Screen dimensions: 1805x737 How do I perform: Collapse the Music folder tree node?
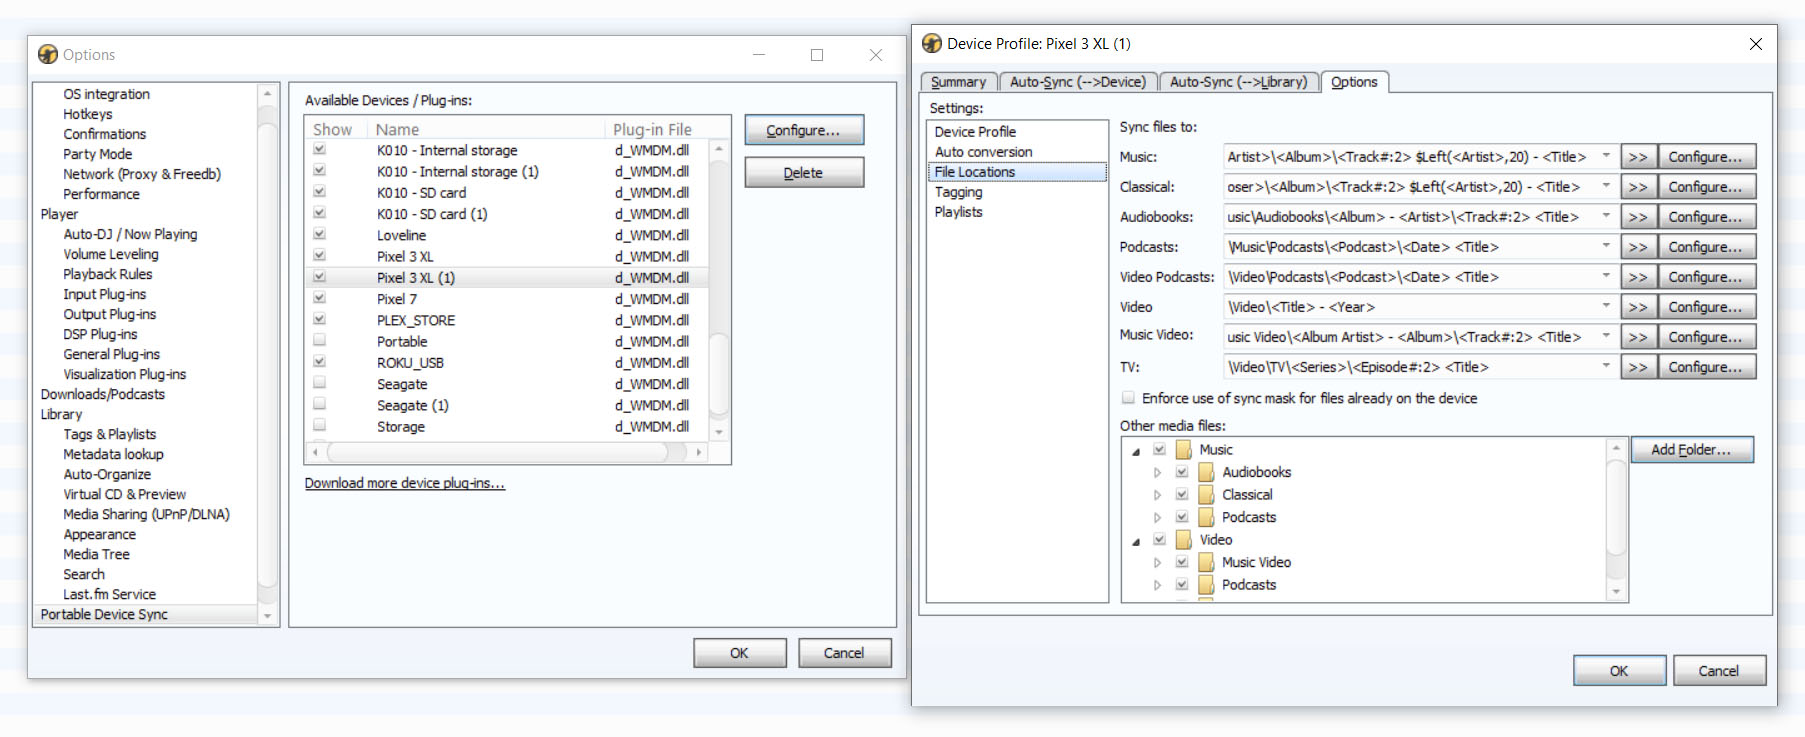tap(1136, 451)
